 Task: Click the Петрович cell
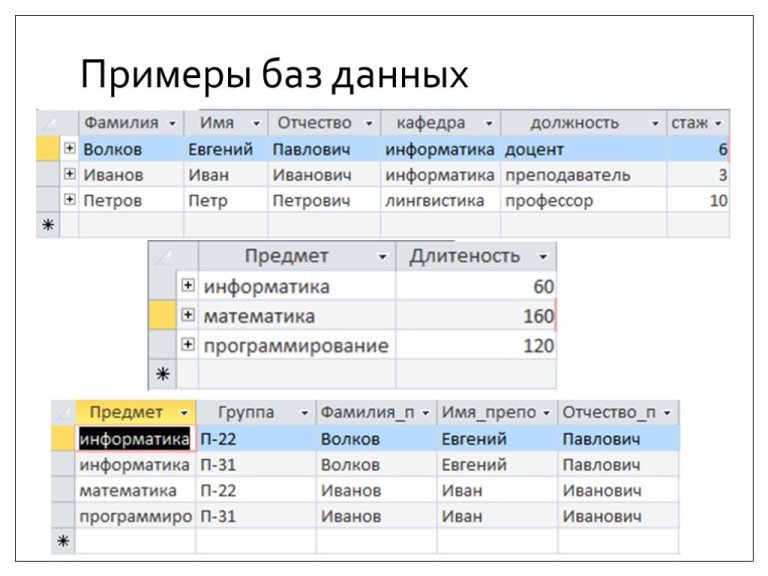324,200
